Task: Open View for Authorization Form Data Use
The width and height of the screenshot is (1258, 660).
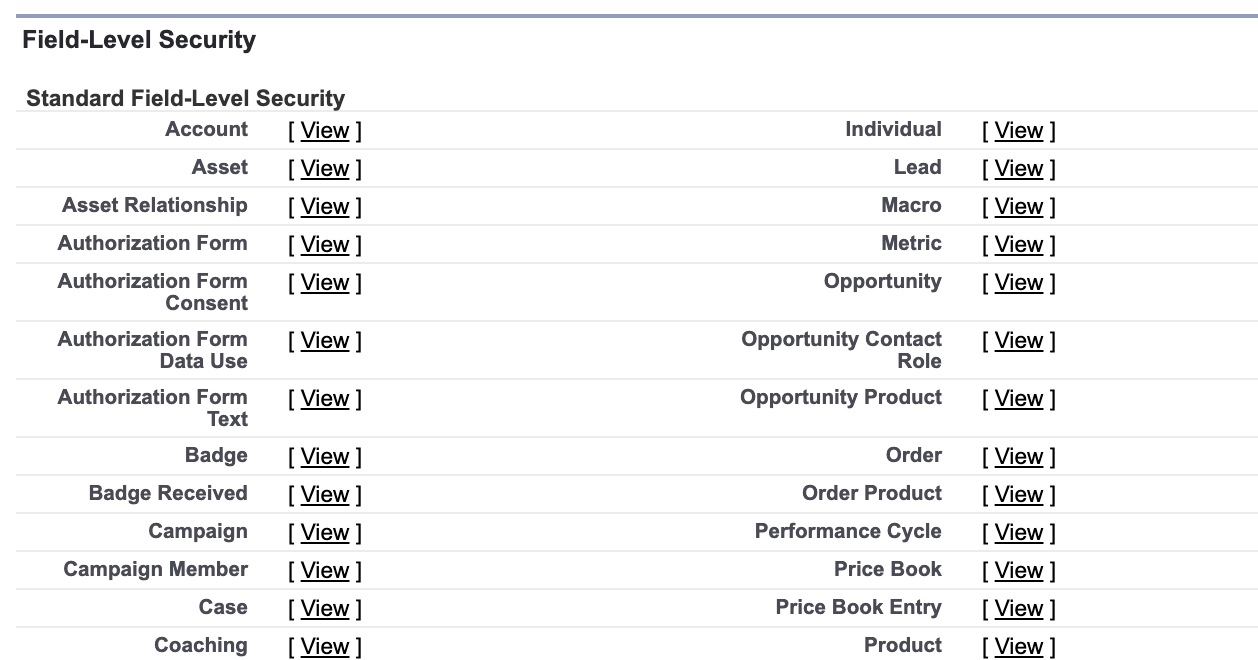Action: tap(325, 341)
